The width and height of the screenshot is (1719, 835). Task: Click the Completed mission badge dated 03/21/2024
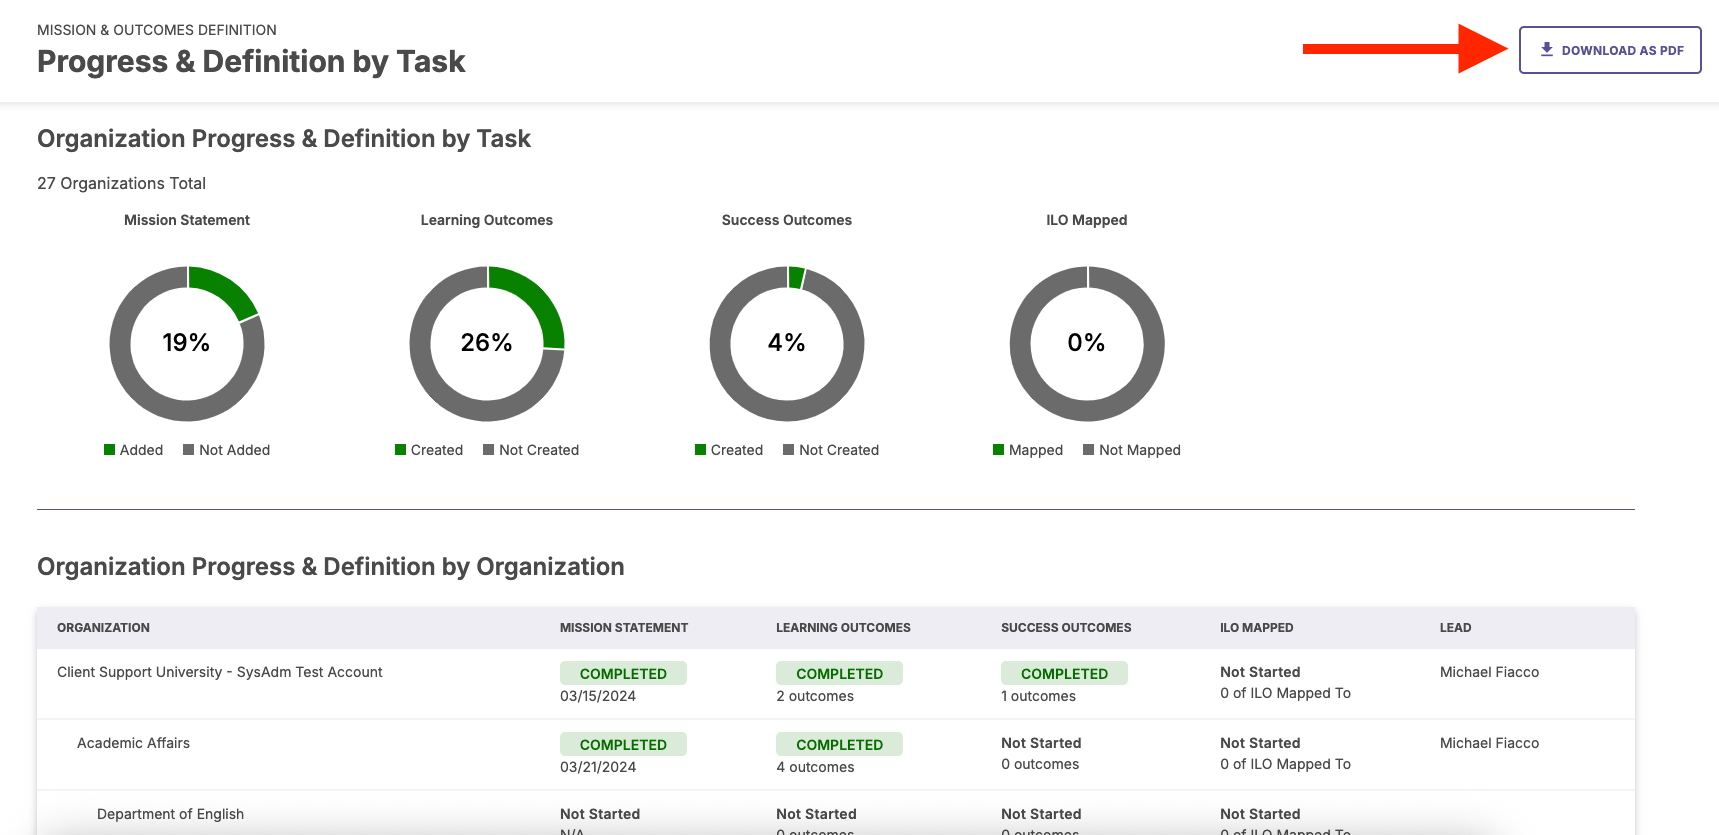623,744
